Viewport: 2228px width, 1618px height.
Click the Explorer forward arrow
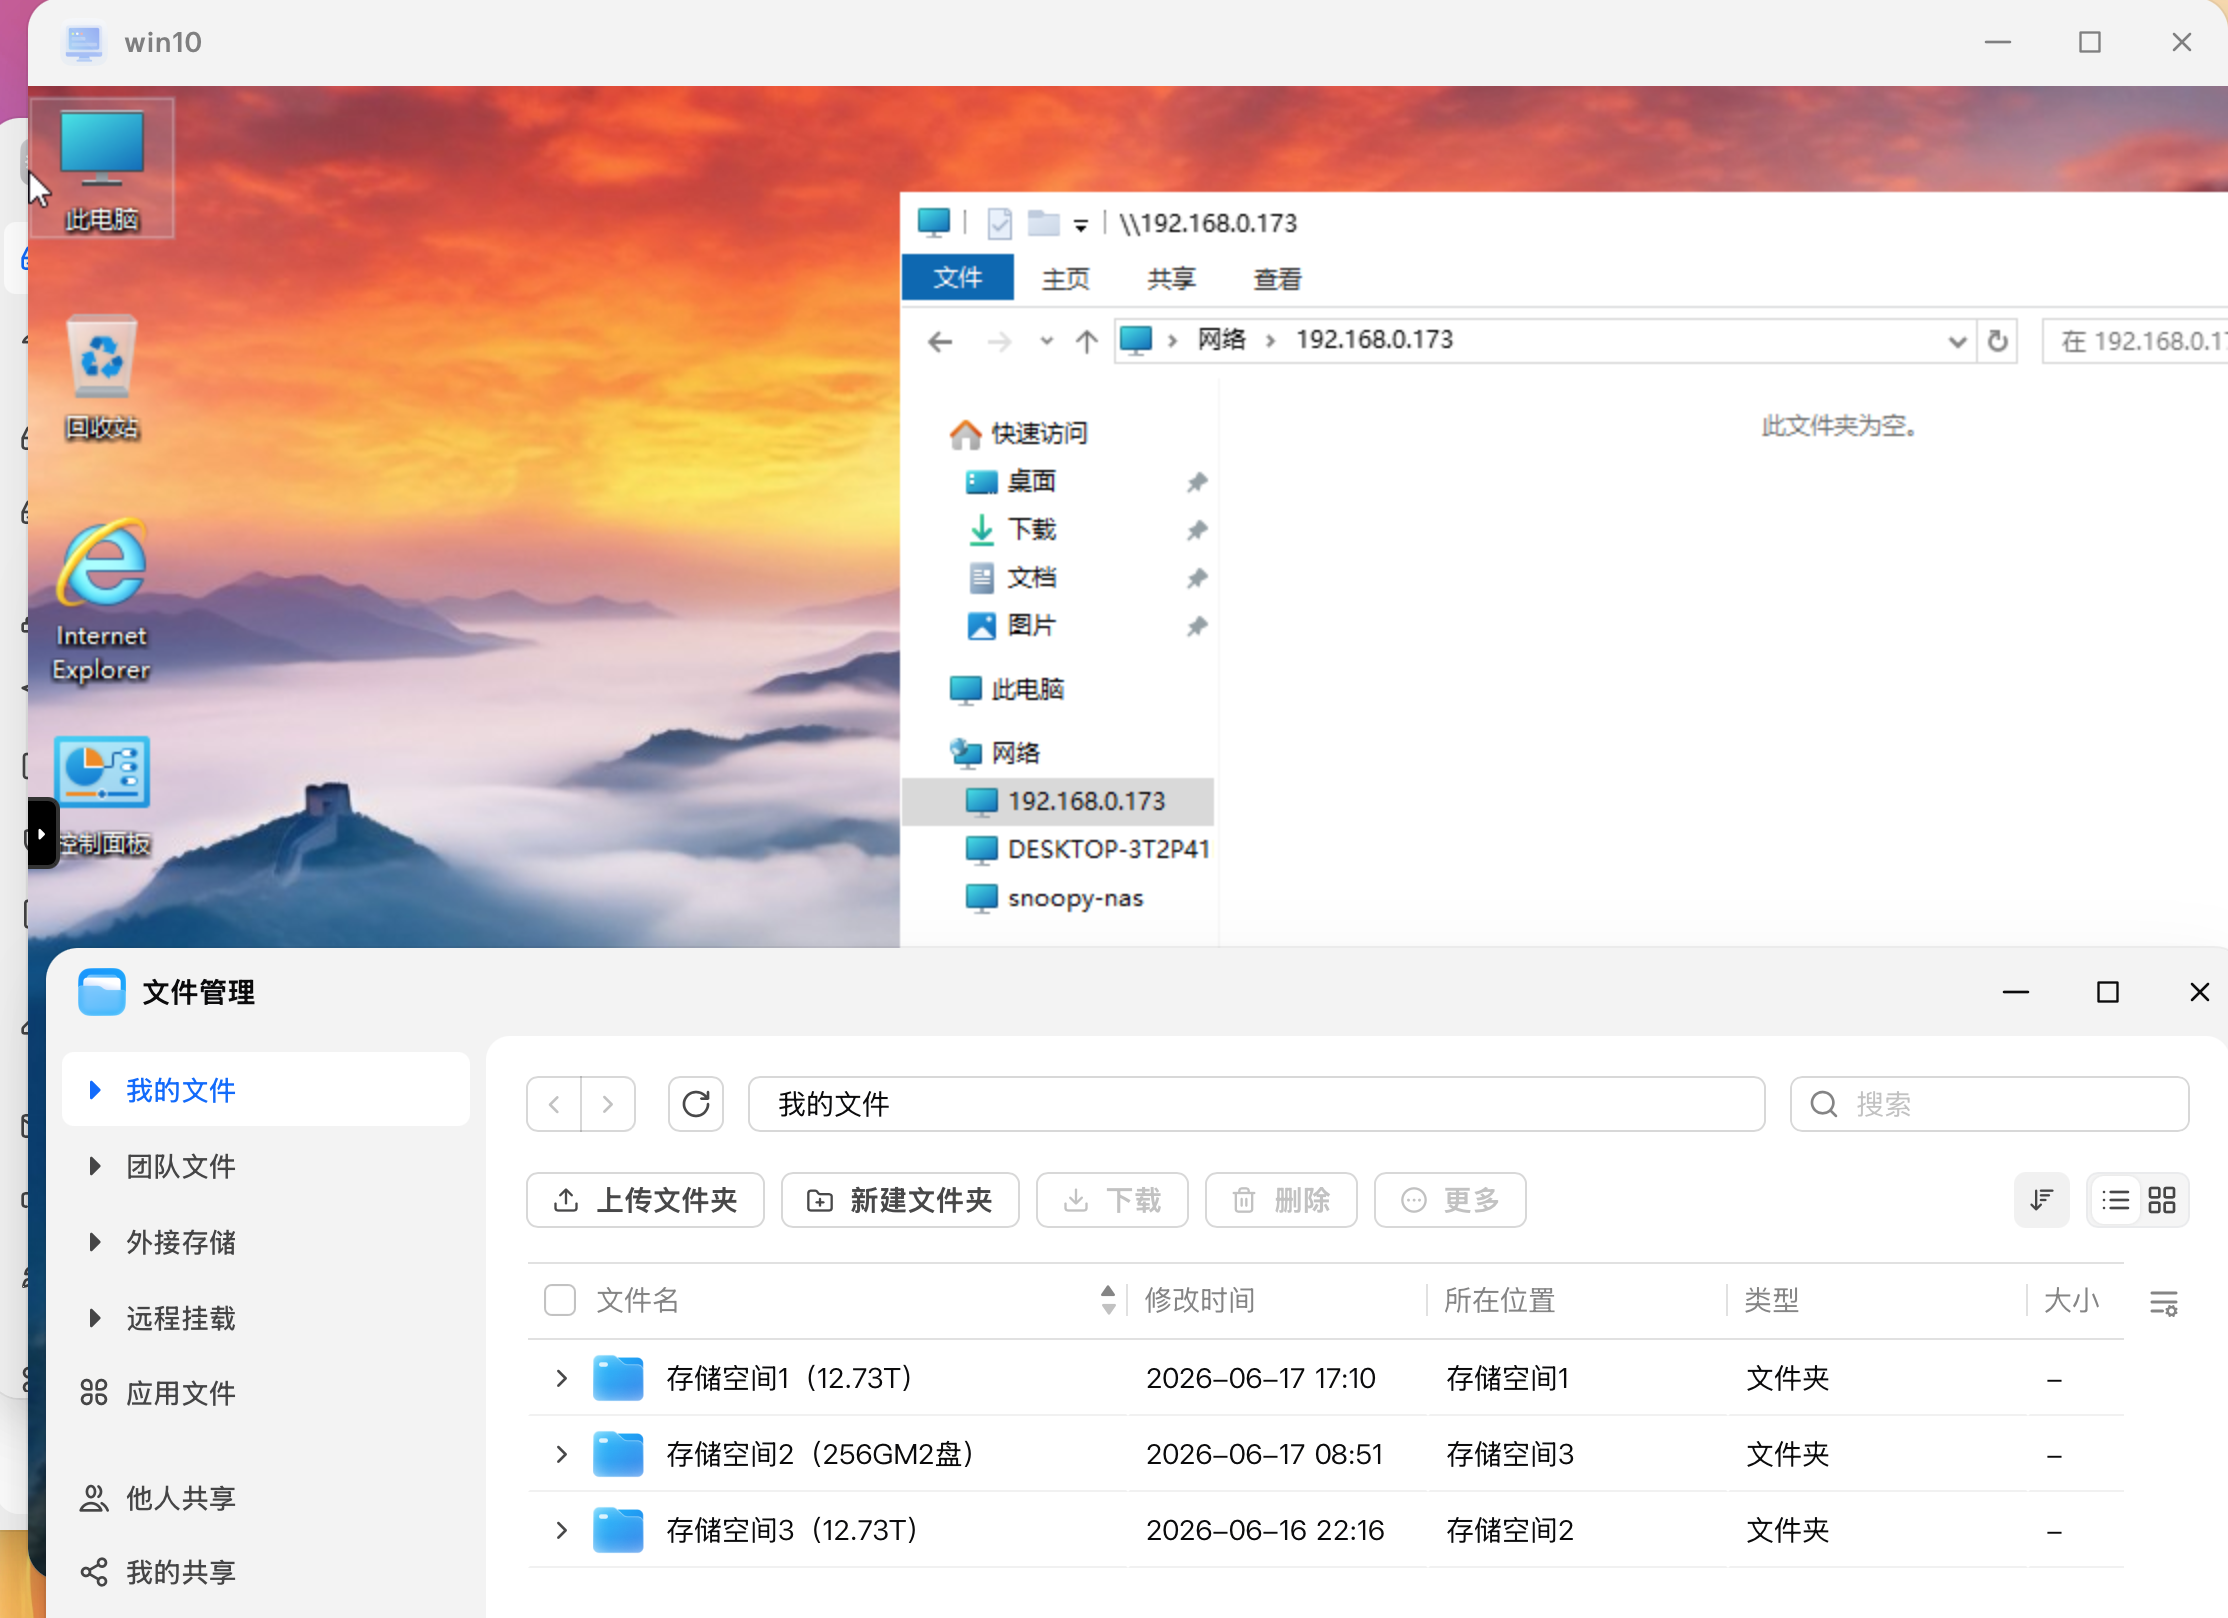[998, 342]
